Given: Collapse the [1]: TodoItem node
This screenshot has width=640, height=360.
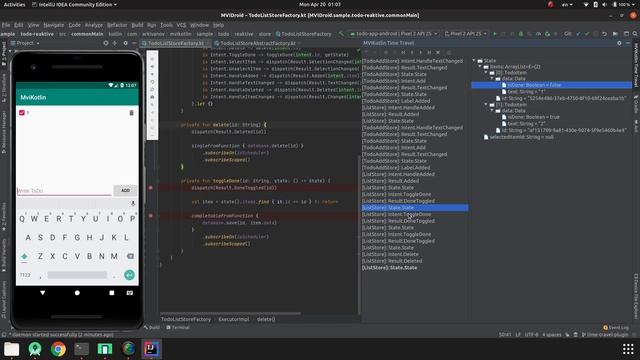Looking at the screenshot, I should point(486,104).
